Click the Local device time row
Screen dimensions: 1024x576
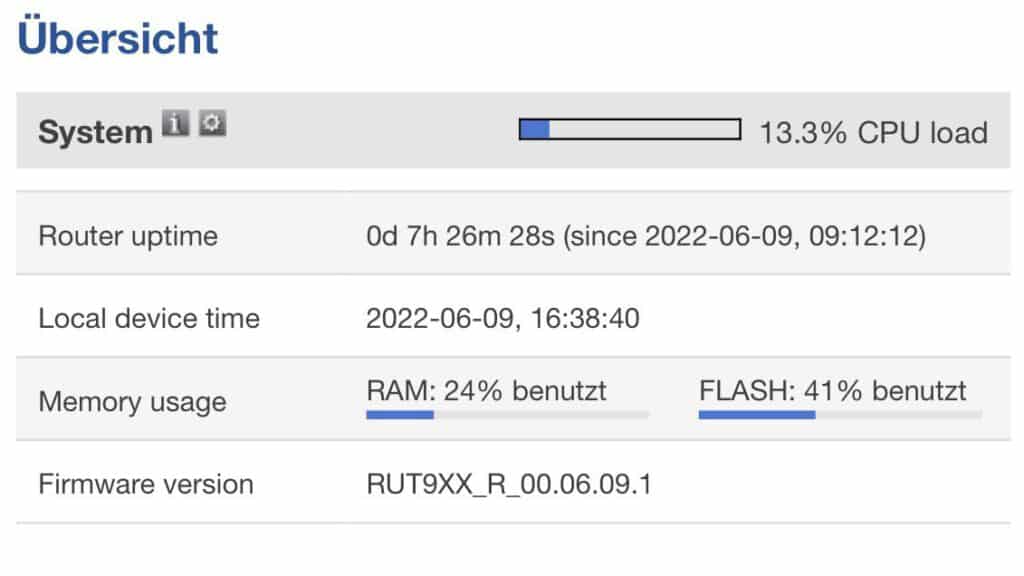click(148, 318)
